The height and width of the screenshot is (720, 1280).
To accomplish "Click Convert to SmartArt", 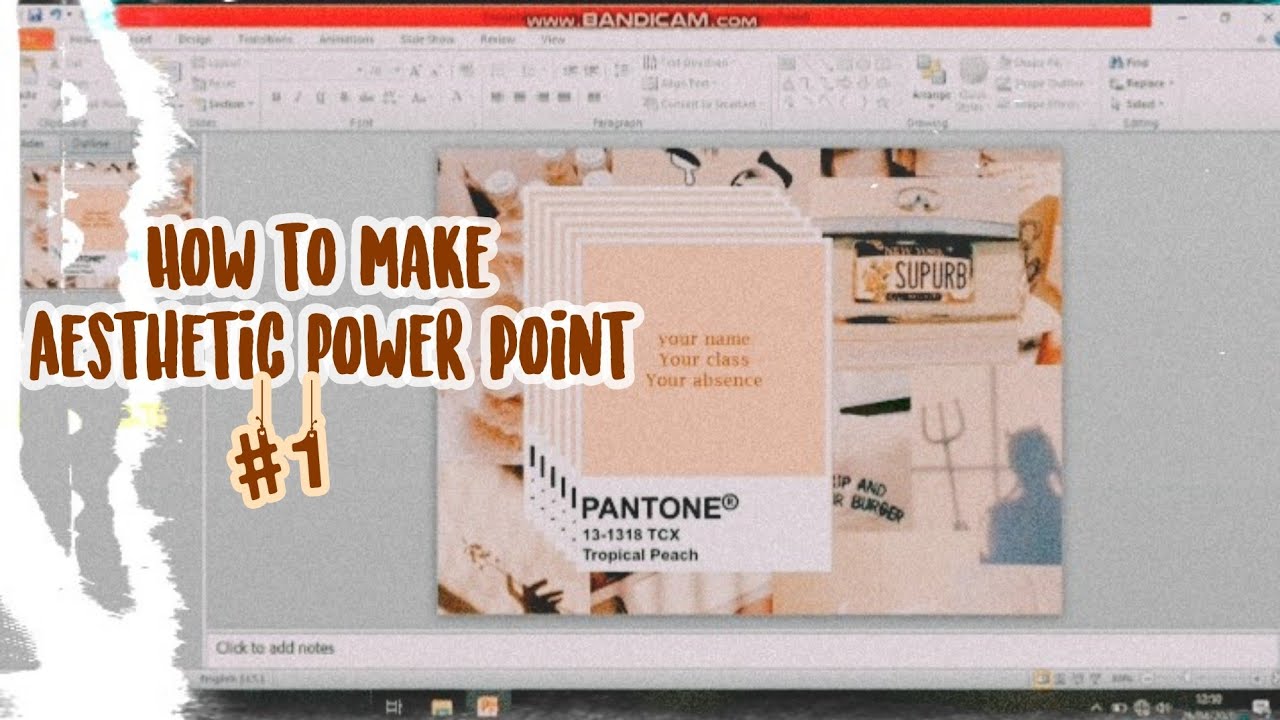I will click(706, 103).
